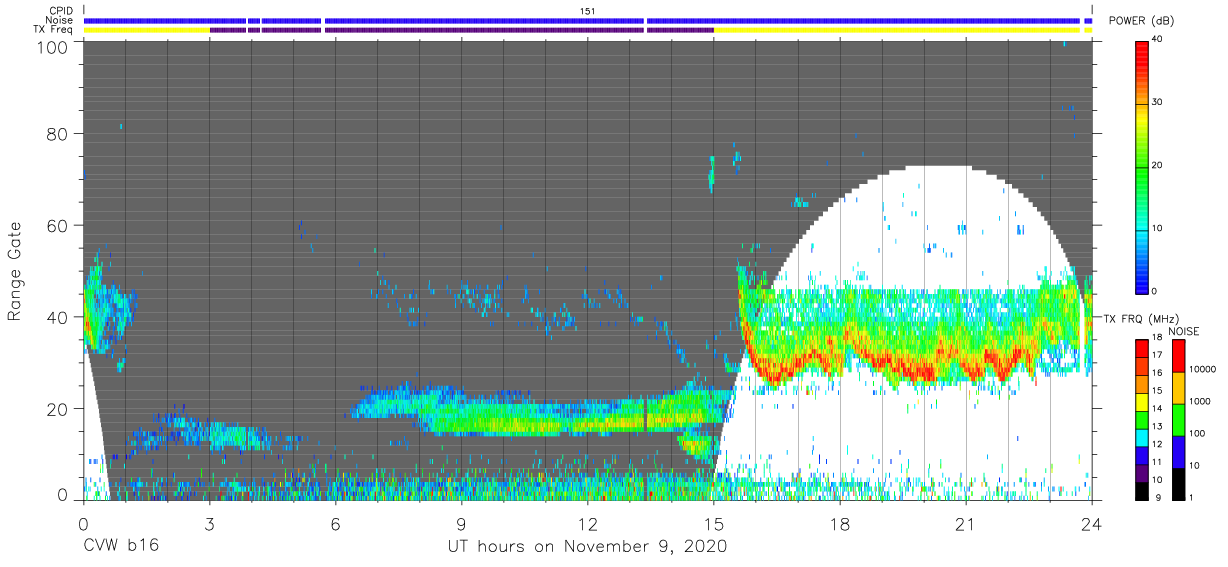This screenshot has height=567, width=1228.
Task: Select the NOISE legend title
Action: tap(1183, 331)
